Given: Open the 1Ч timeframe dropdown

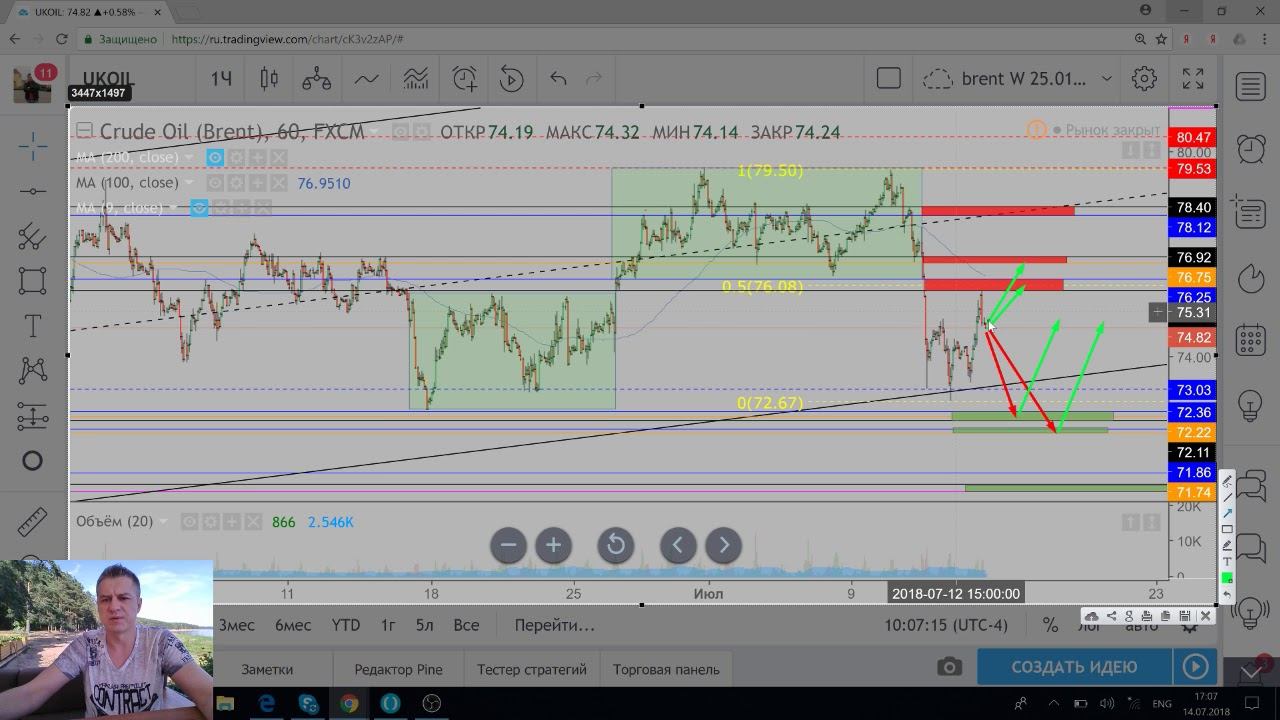Looking at the screenshot, I should (221, 79).
